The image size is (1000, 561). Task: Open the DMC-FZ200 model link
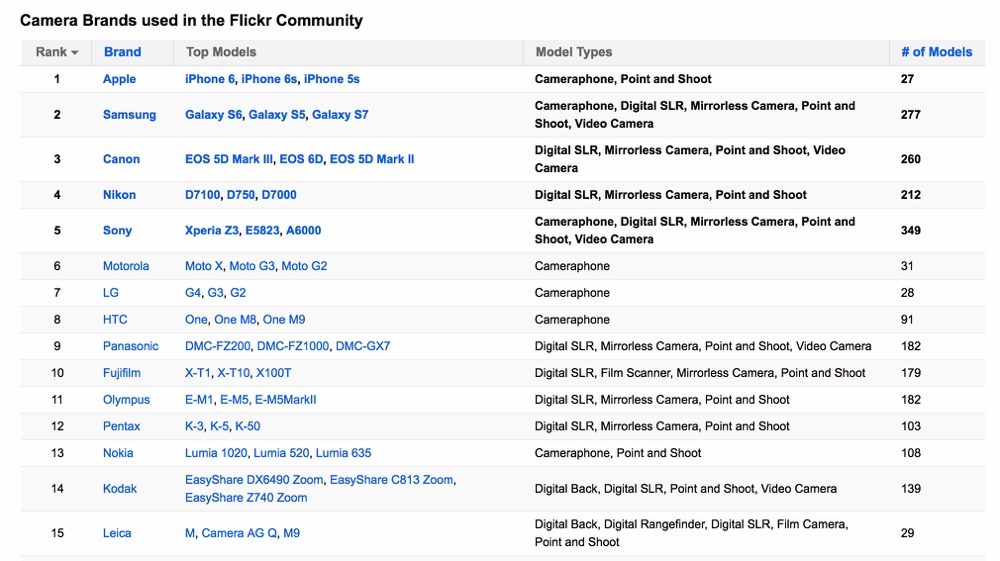point(217,347)
